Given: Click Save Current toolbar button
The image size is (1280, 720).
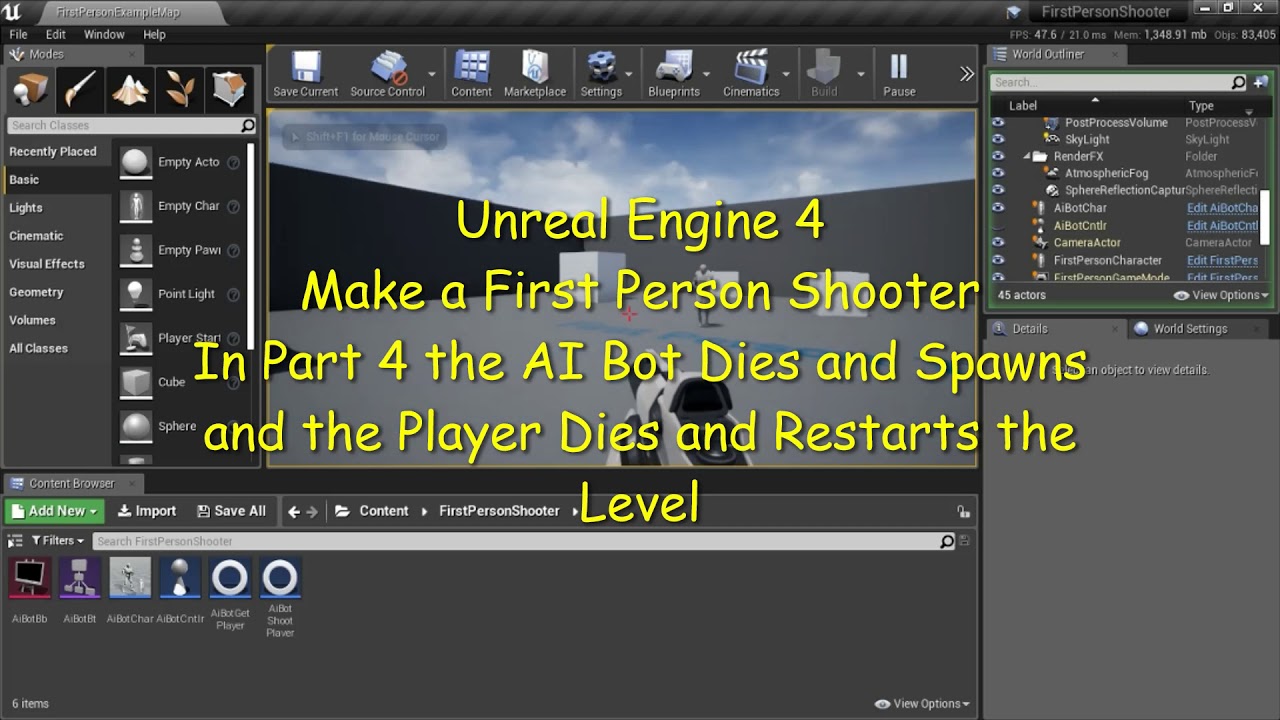Looking at the screenshot, I should [305, 74].
